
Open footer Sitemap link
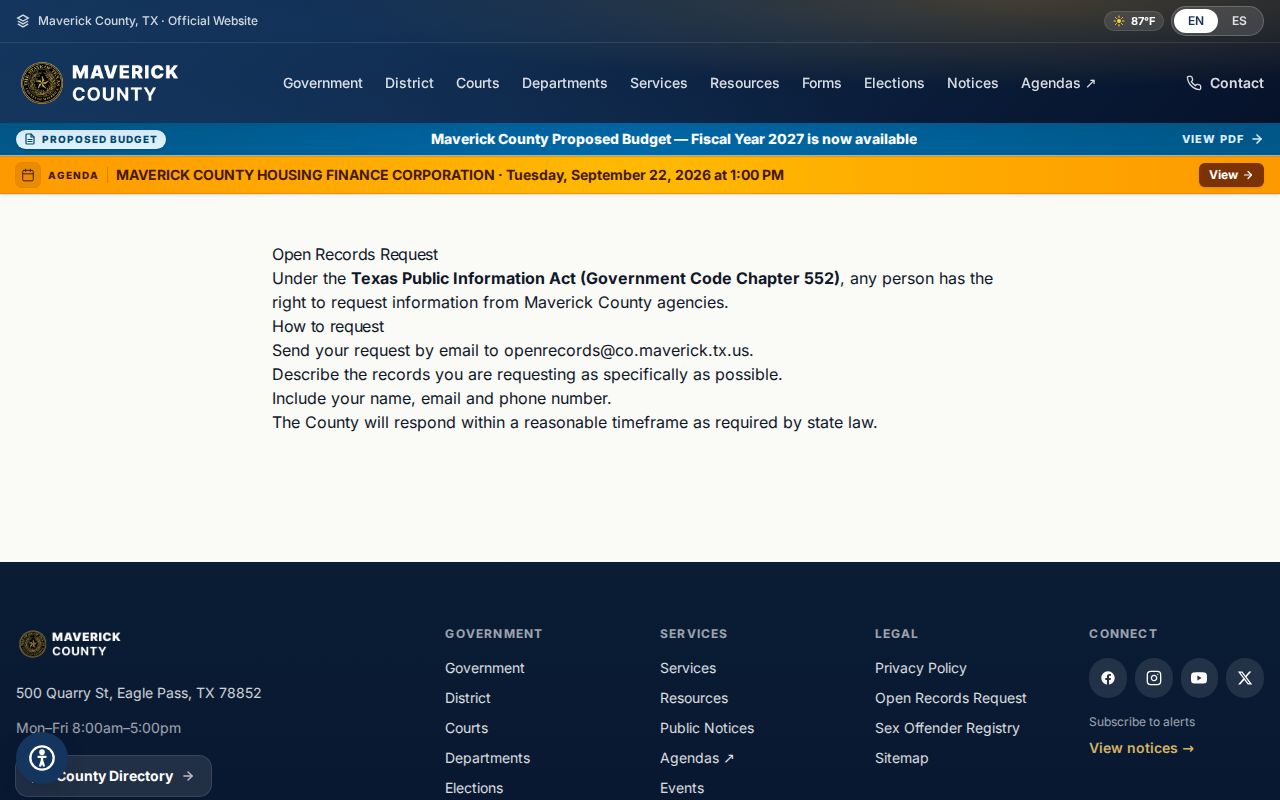tap(902, 758)
